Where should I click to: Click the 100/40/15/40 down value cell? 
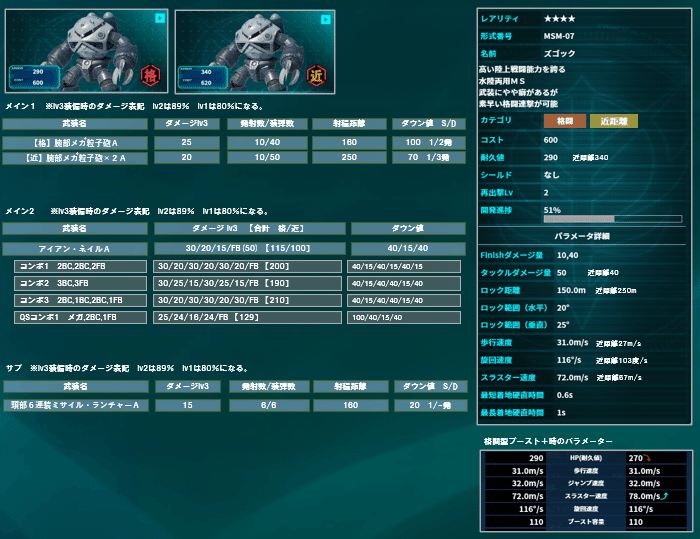(x=404, y=317)
